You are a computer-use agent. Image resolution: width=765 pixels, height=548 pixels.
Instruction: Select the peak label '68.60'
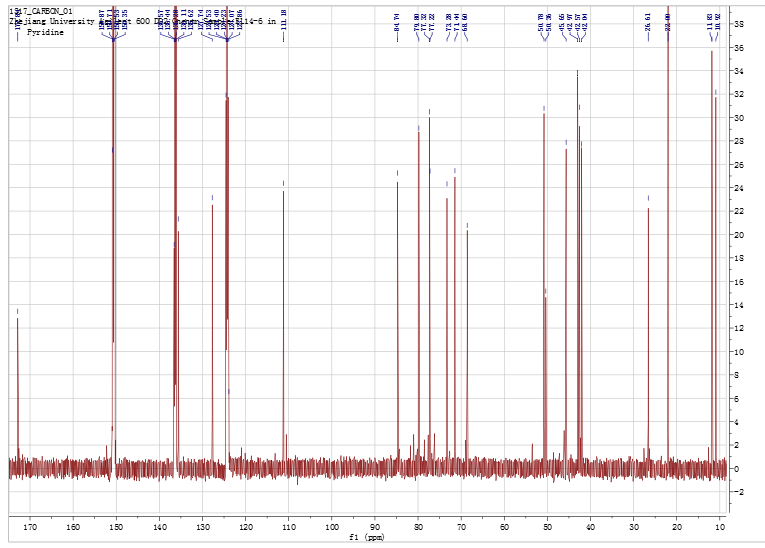[465, 22]
